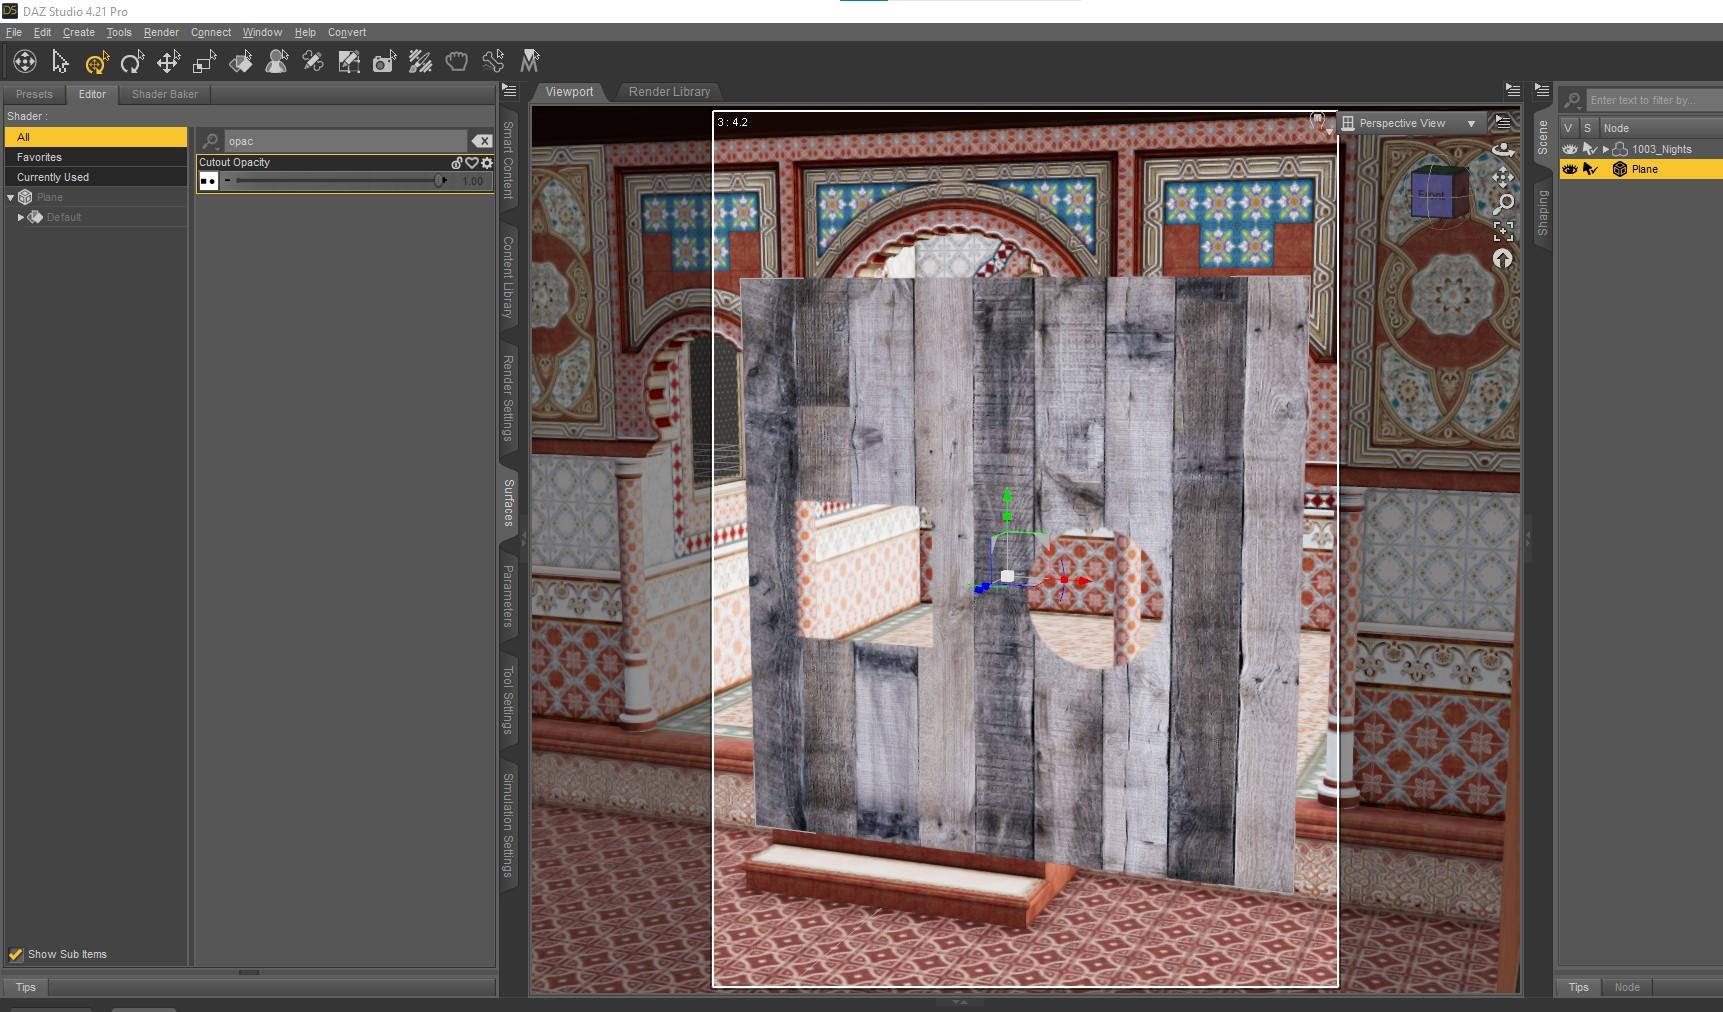Activate the Rotate tool in toolbar
Screen dimensions: 1723x1012
pos(133,62)
